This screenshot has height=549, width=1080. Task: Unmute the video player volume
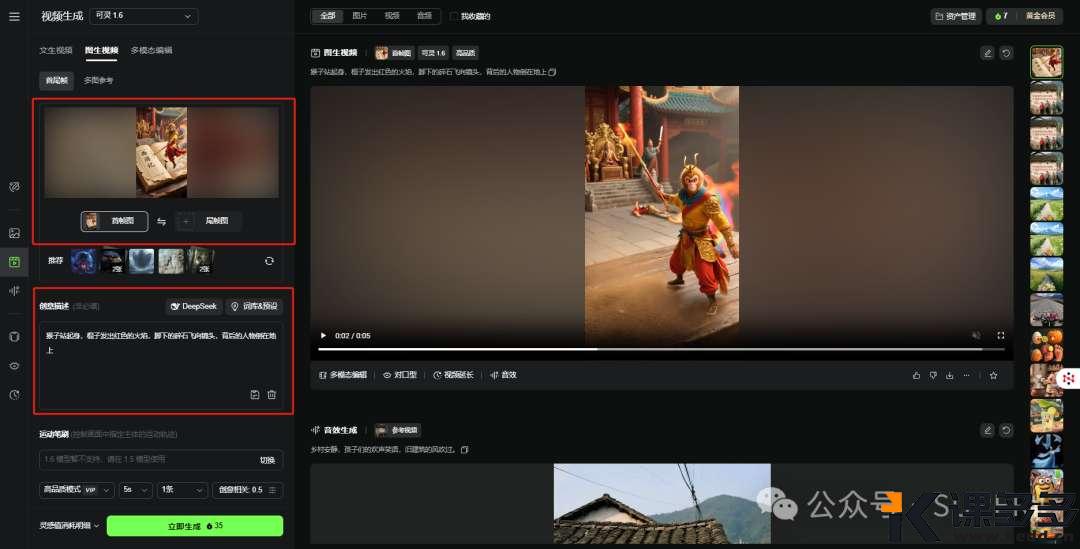[x=976, y=335]
